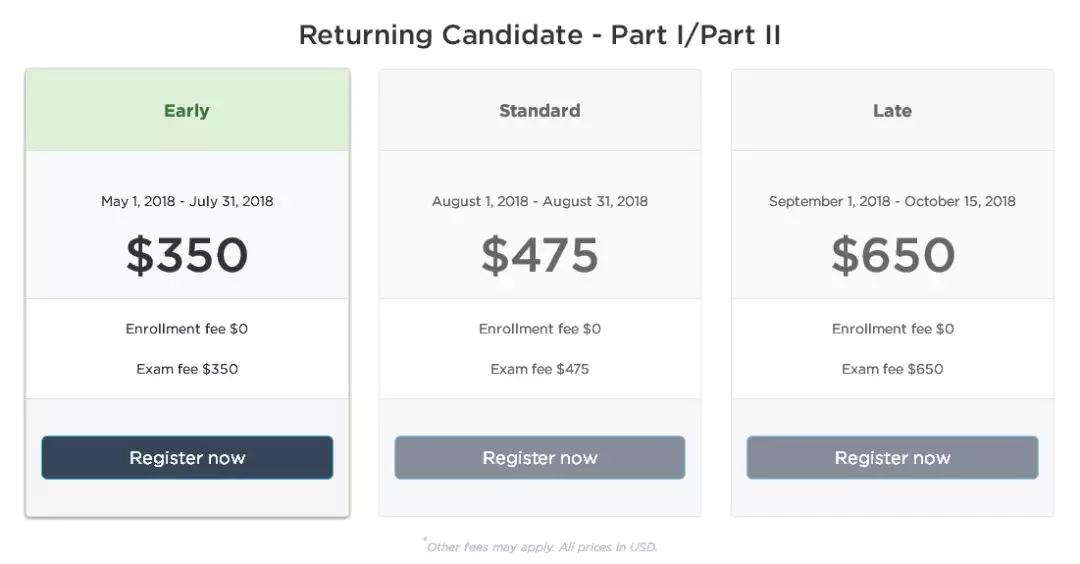Click the September 1, 2018 - October 15, 2018 dates
This screenshot has width=1080, height=564.
893,201
